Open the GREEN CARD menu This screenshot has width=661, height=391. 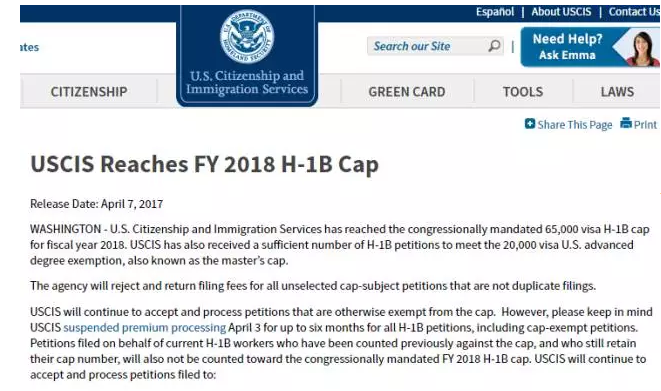pyautogui.click(x=407, y=91)
